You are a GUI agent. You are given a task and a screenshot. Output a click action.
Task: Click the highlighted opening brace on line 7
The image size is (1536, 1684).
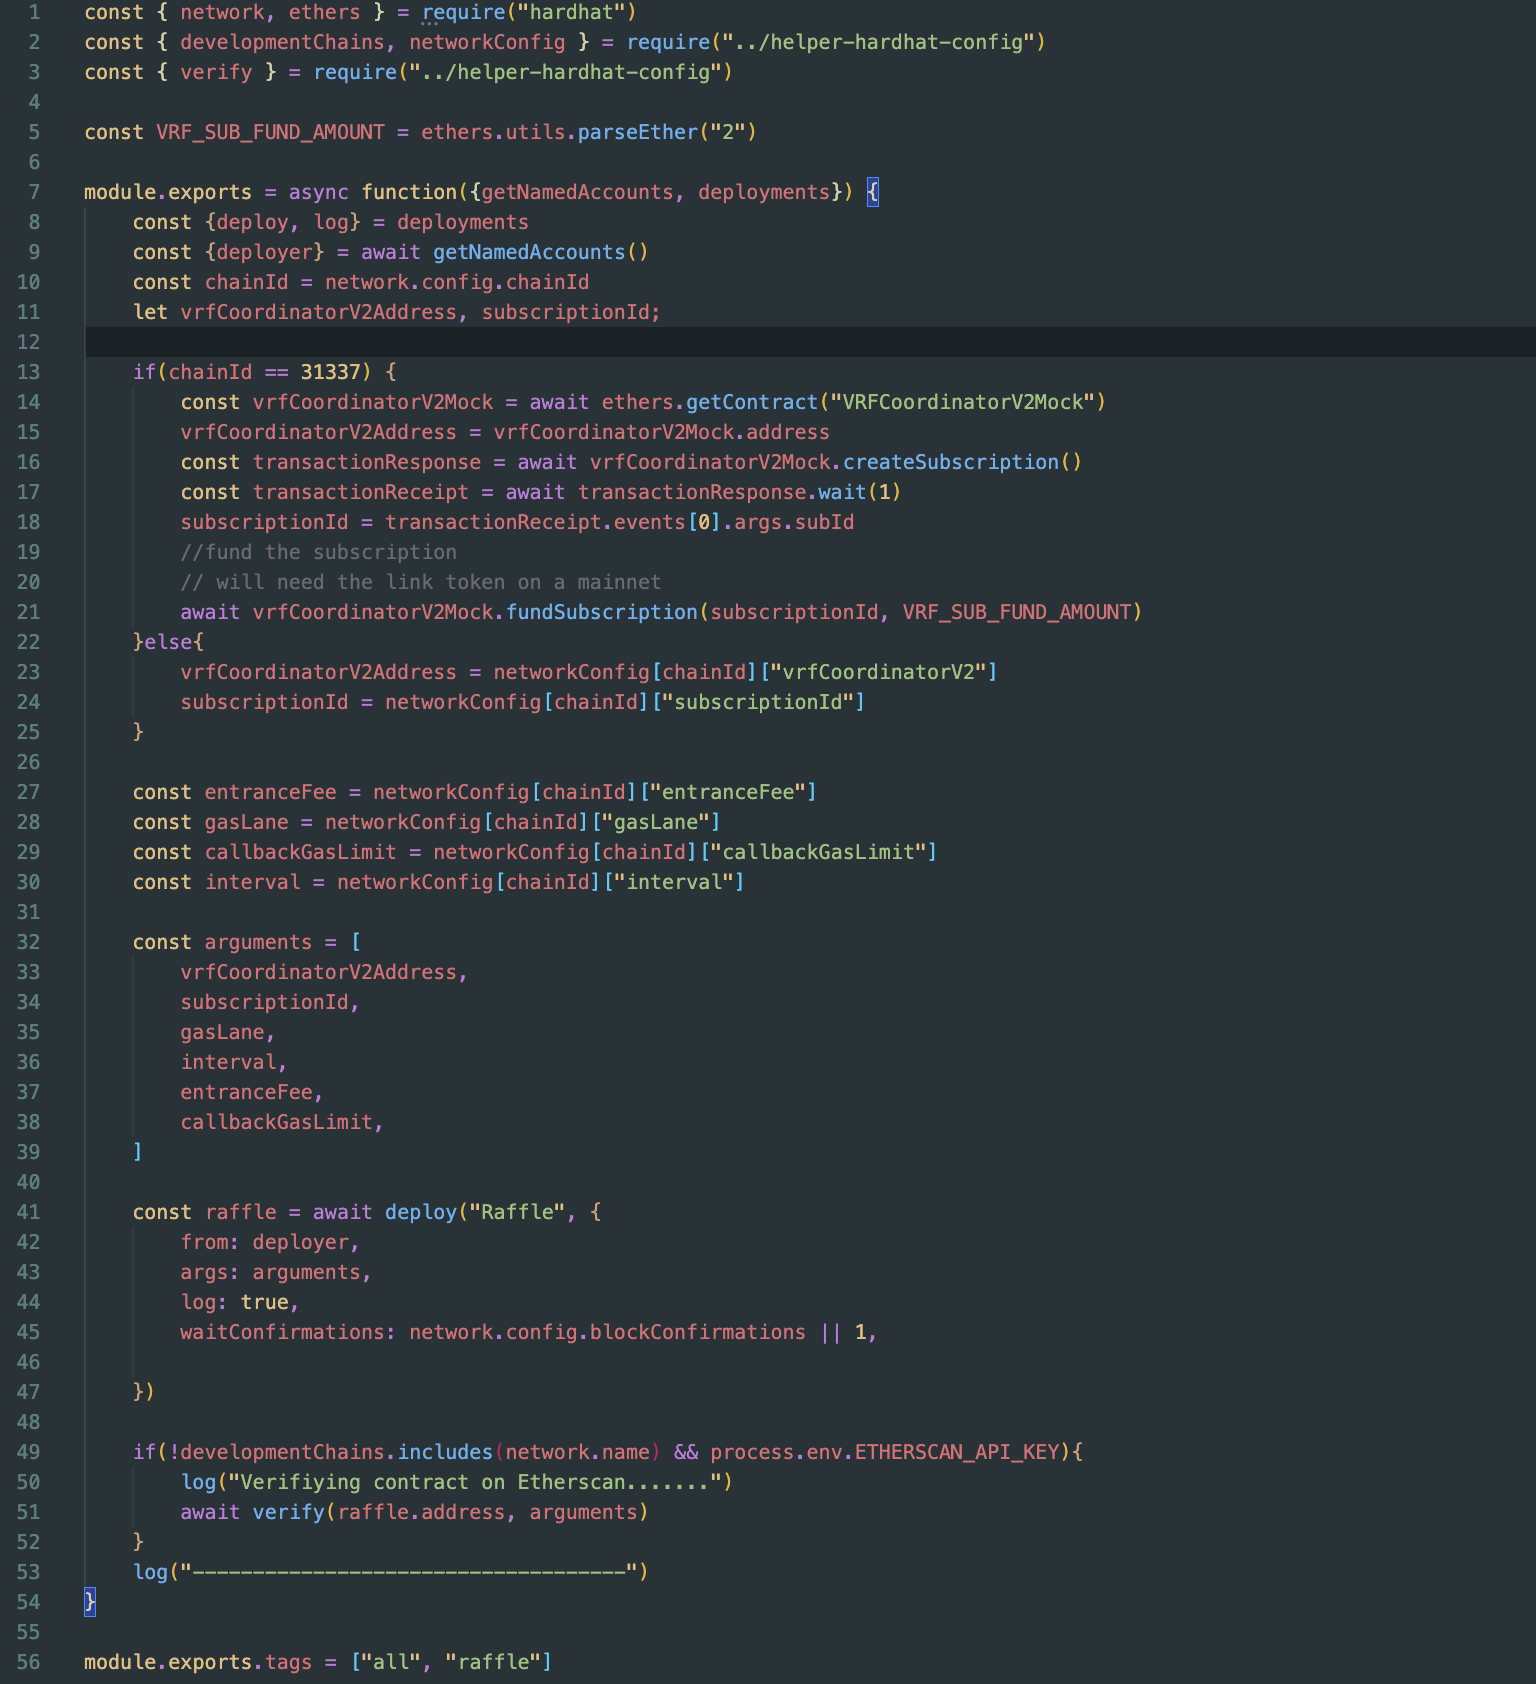[873, 192]
